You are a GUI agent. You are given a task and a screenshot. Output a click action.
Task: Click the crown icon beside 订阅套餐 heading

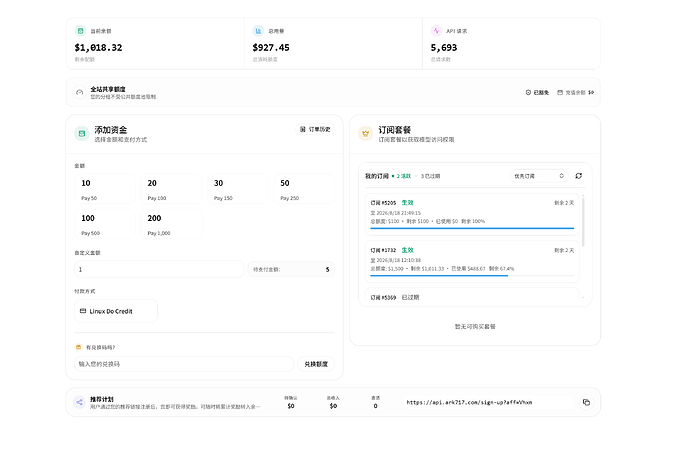pos(365,133)
